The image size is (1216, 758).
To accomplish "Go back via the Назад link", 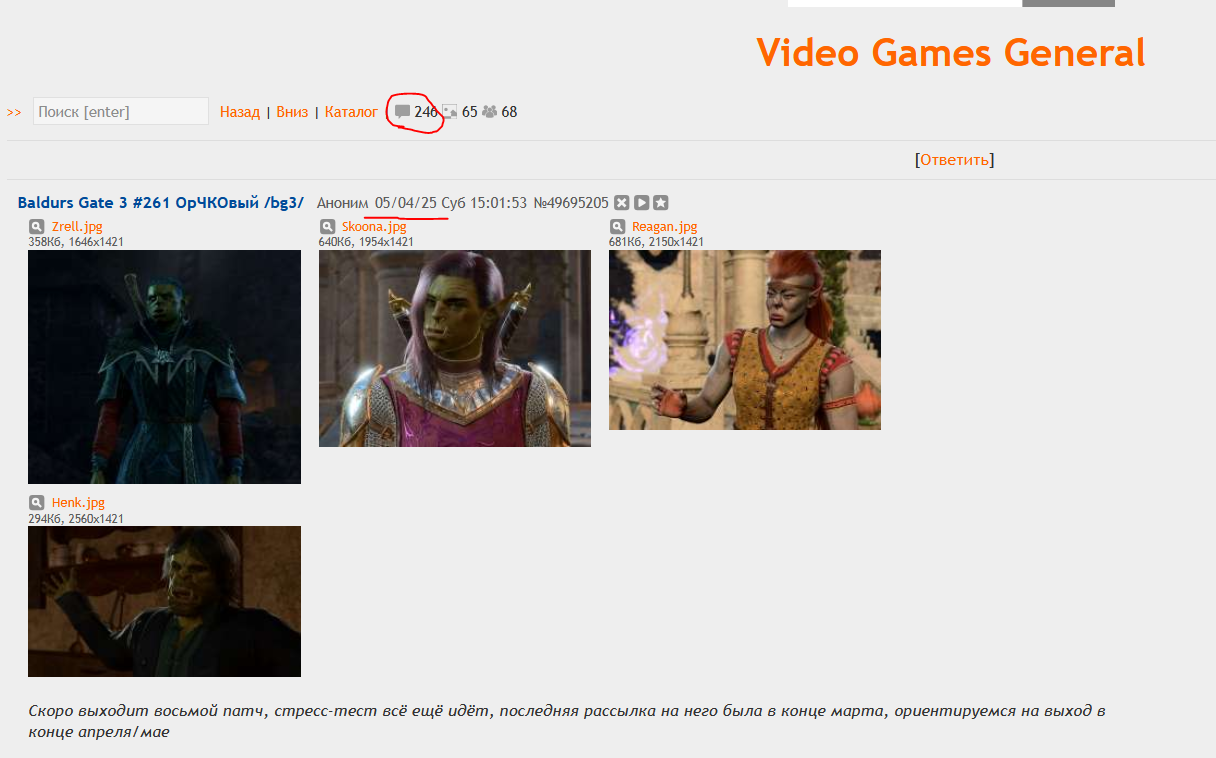I will tap(240, 112).
